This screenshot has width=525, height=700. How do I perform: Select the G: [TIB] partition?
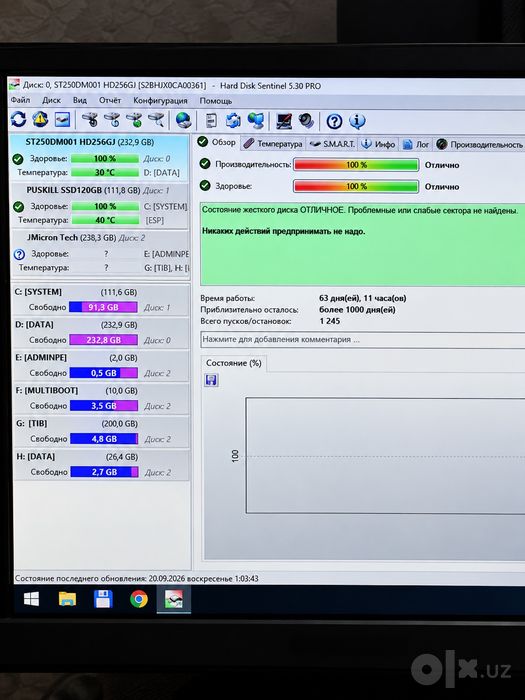click(102, 431)
